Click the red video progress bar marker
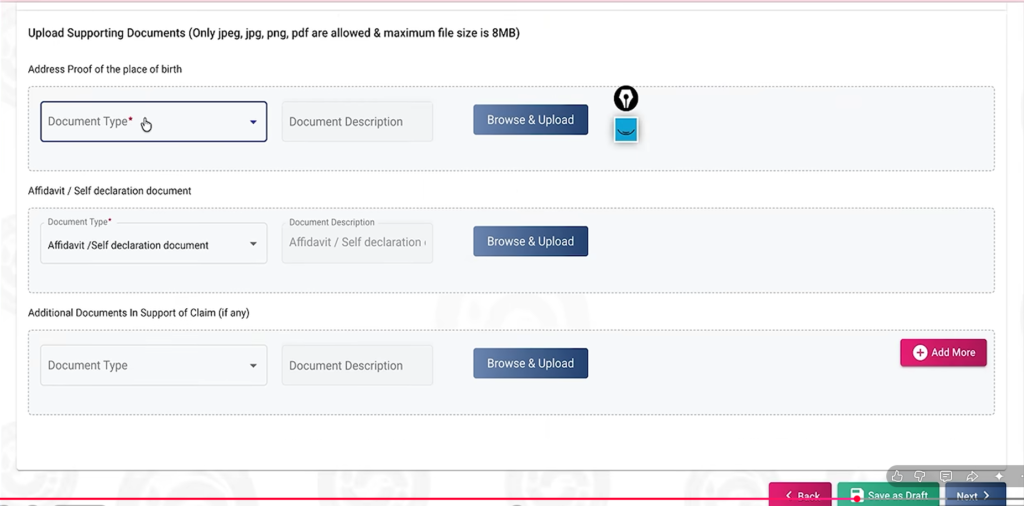1024x506 pixels. [x=857, y=499]
